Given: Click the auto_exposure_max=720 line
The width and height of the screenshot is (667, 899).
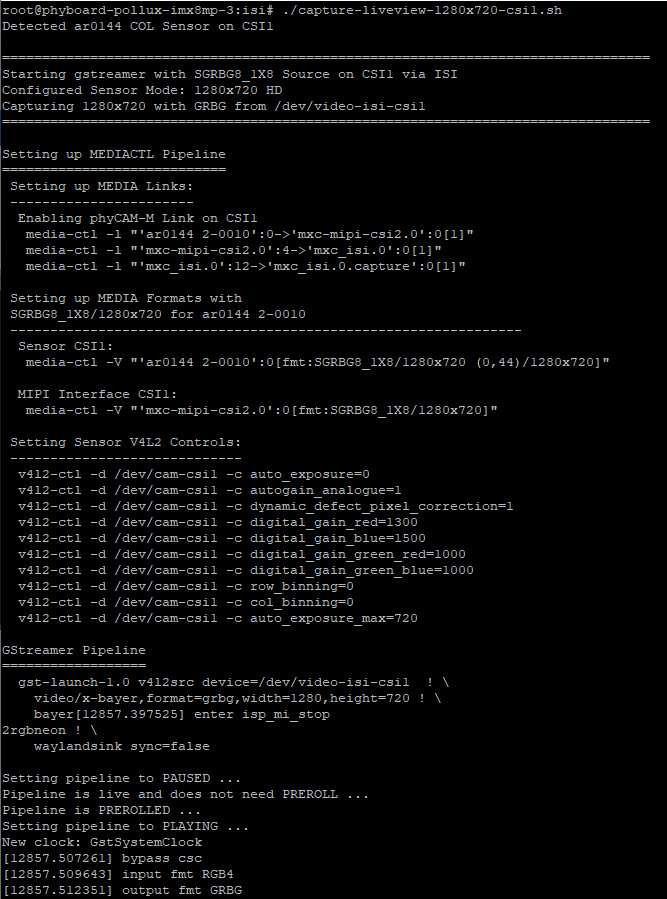Looking at the screenshot, I should (218, 619).
